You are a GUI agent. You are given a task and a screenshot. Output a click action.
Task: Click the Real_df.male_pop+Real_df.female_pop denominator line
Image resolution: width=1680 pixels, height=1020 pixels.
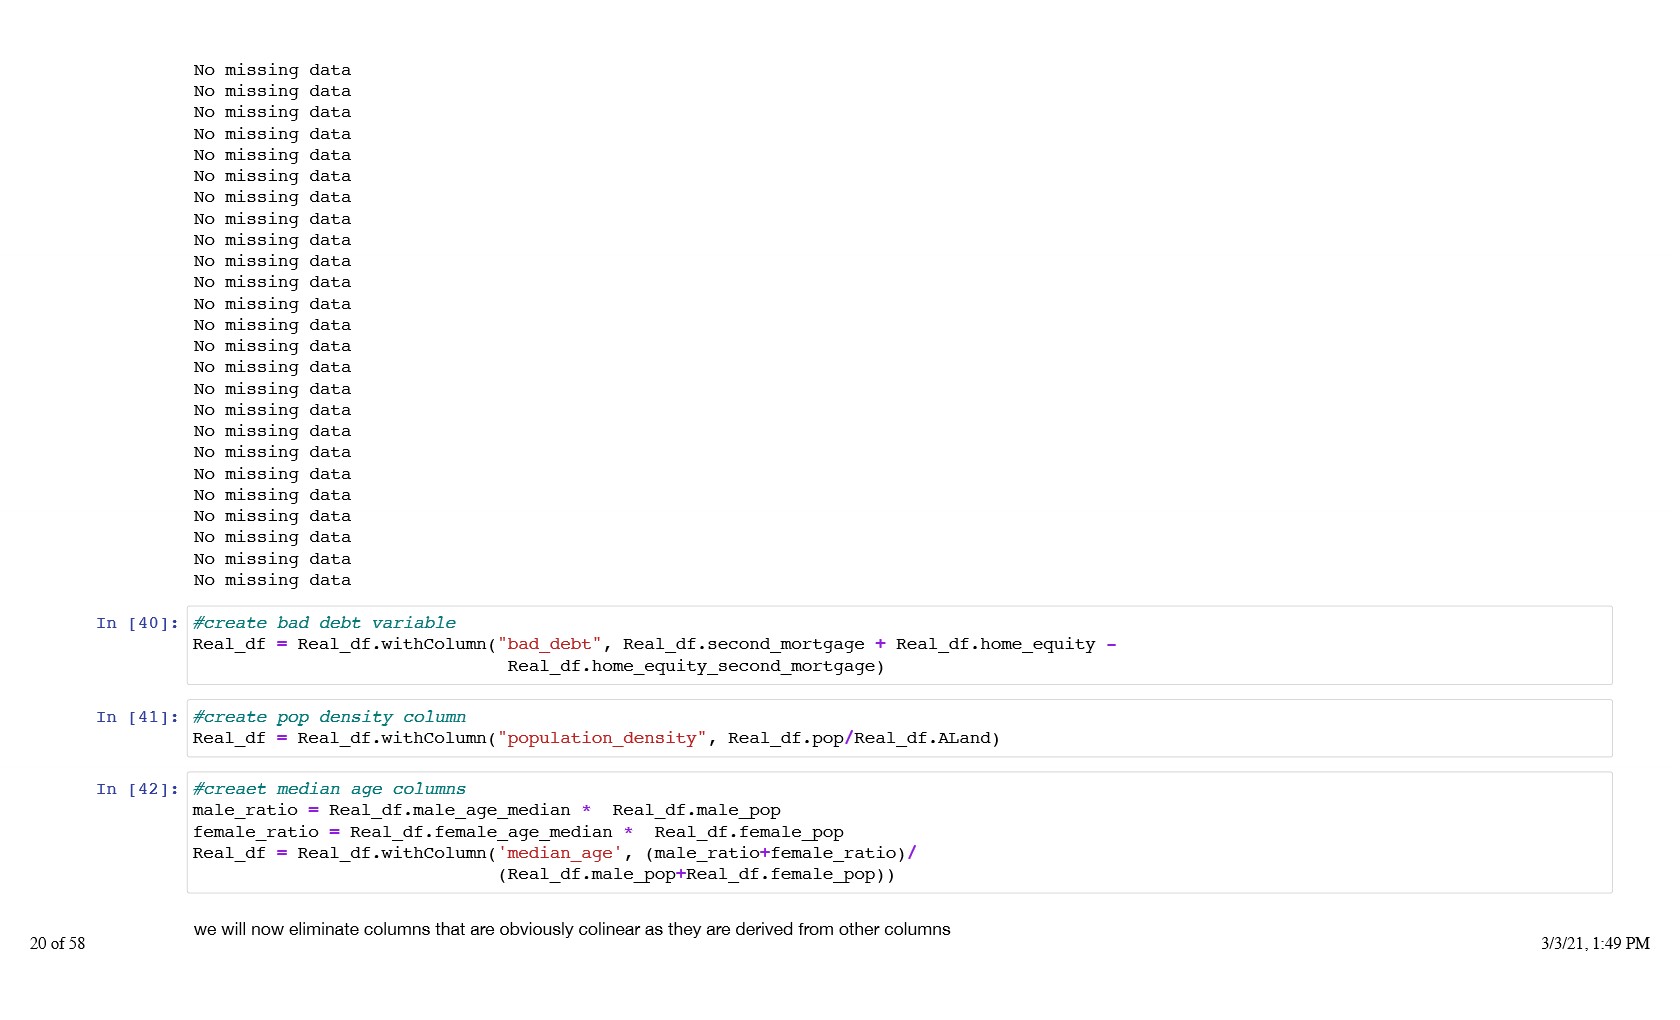click(x=696, y=874)
